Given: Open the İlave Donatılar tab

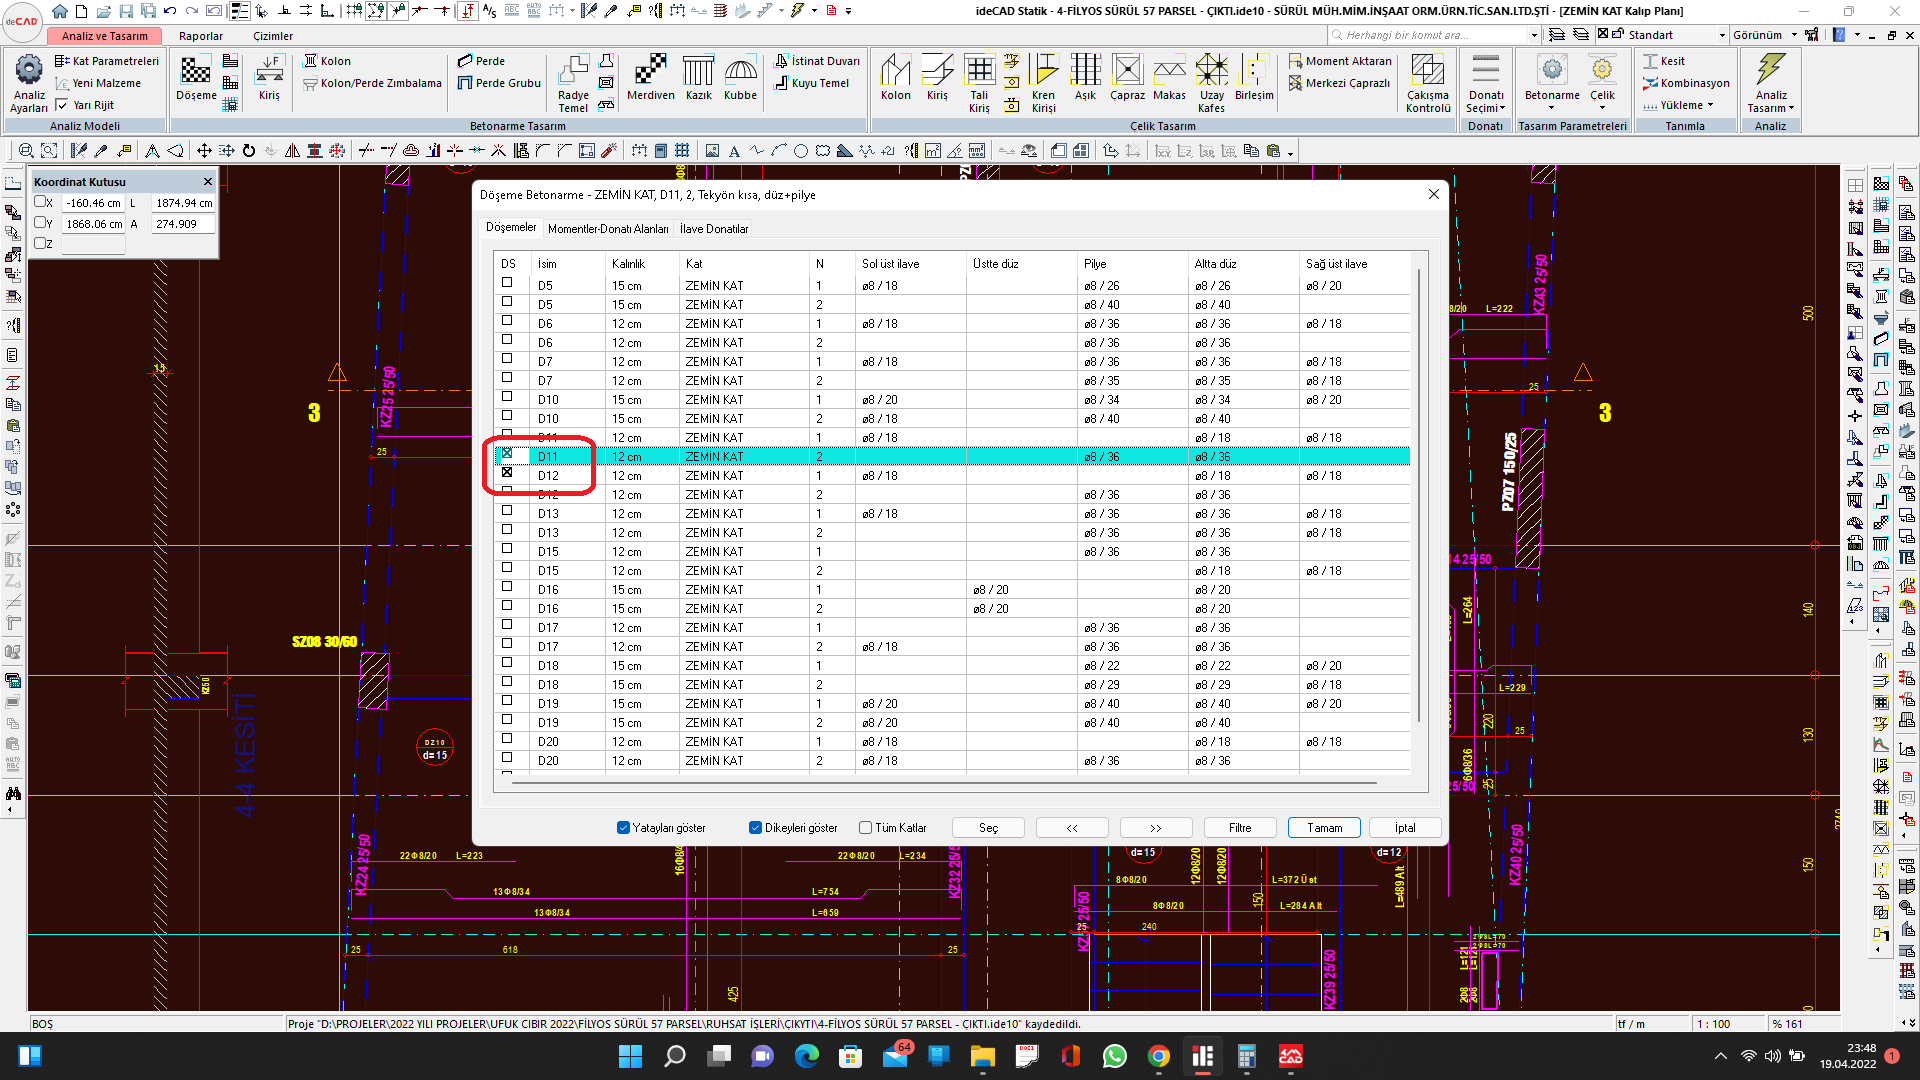Looking at the screenshot, I should tap(714, 229).
